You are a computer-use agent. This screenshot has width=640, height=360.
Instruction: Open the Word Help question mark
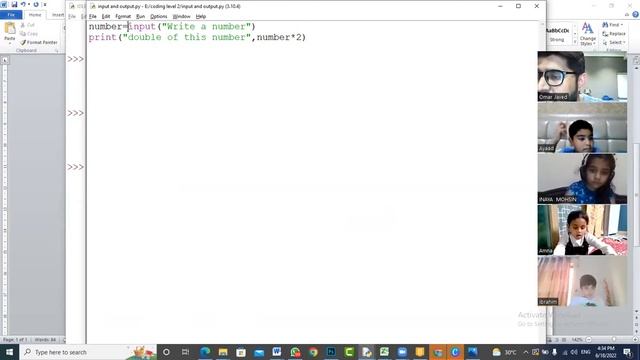pos(636,14)
